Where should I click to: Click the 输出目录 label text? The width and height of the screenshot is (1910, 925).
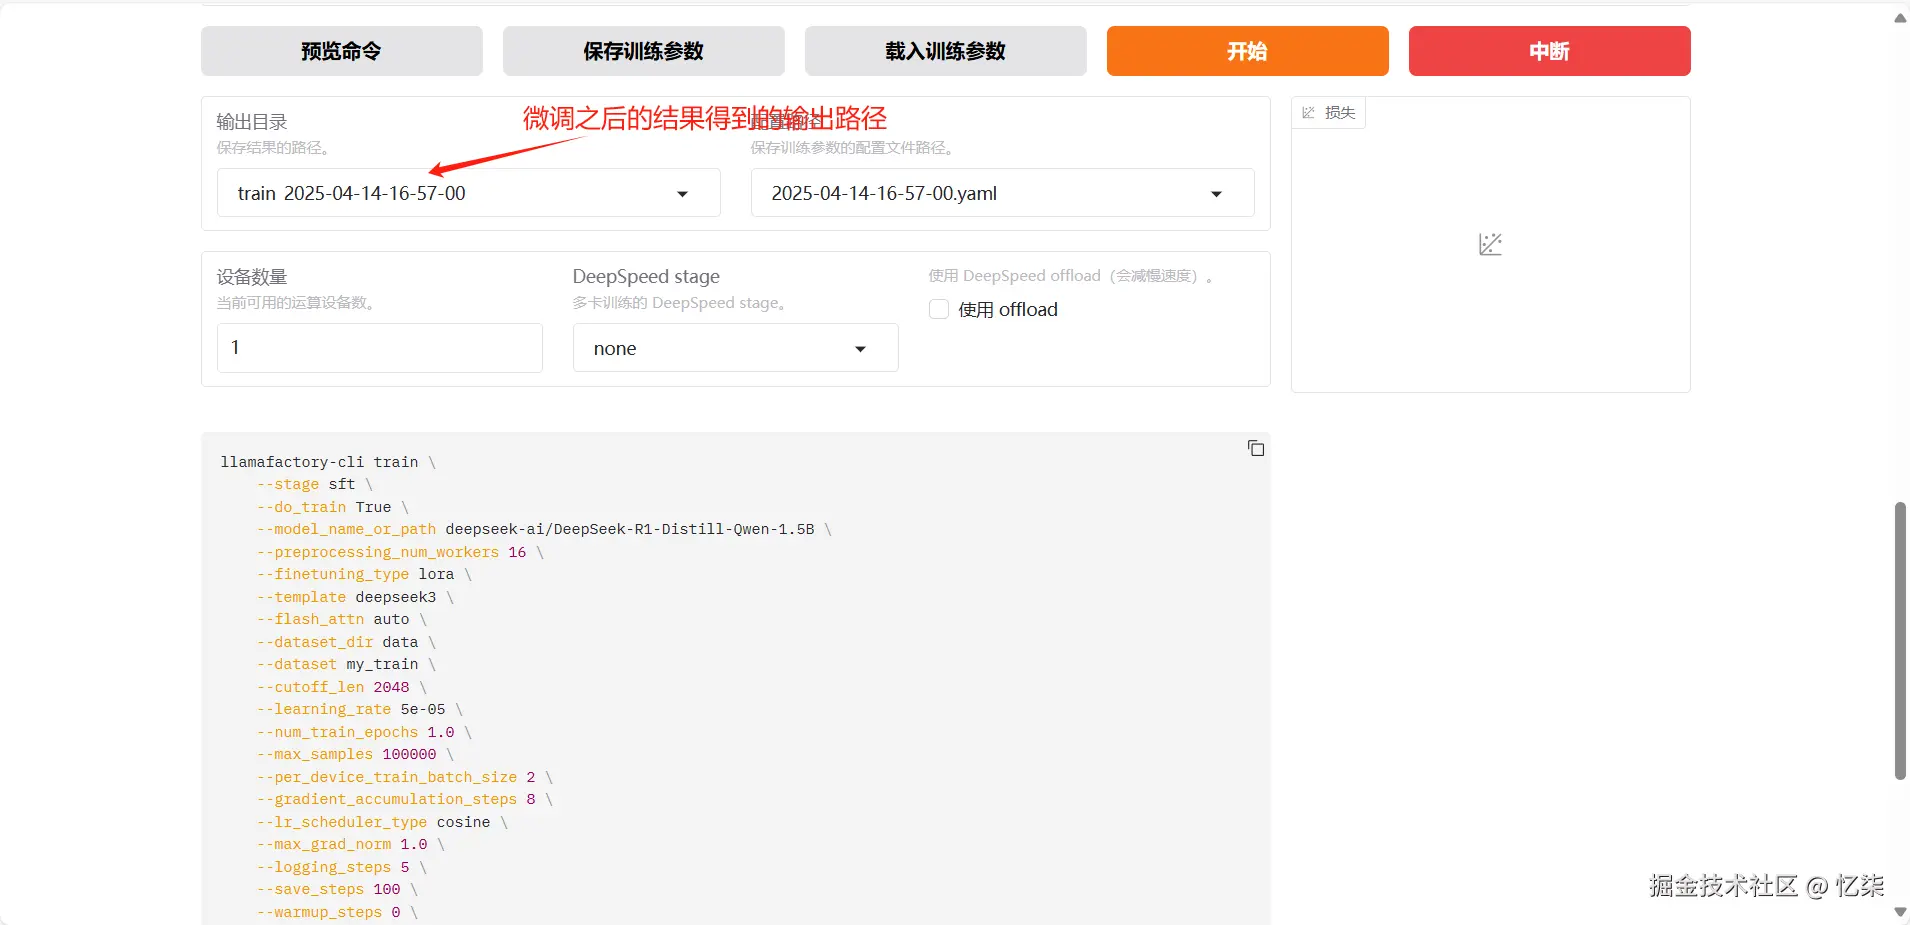click(x=252, y=122)
